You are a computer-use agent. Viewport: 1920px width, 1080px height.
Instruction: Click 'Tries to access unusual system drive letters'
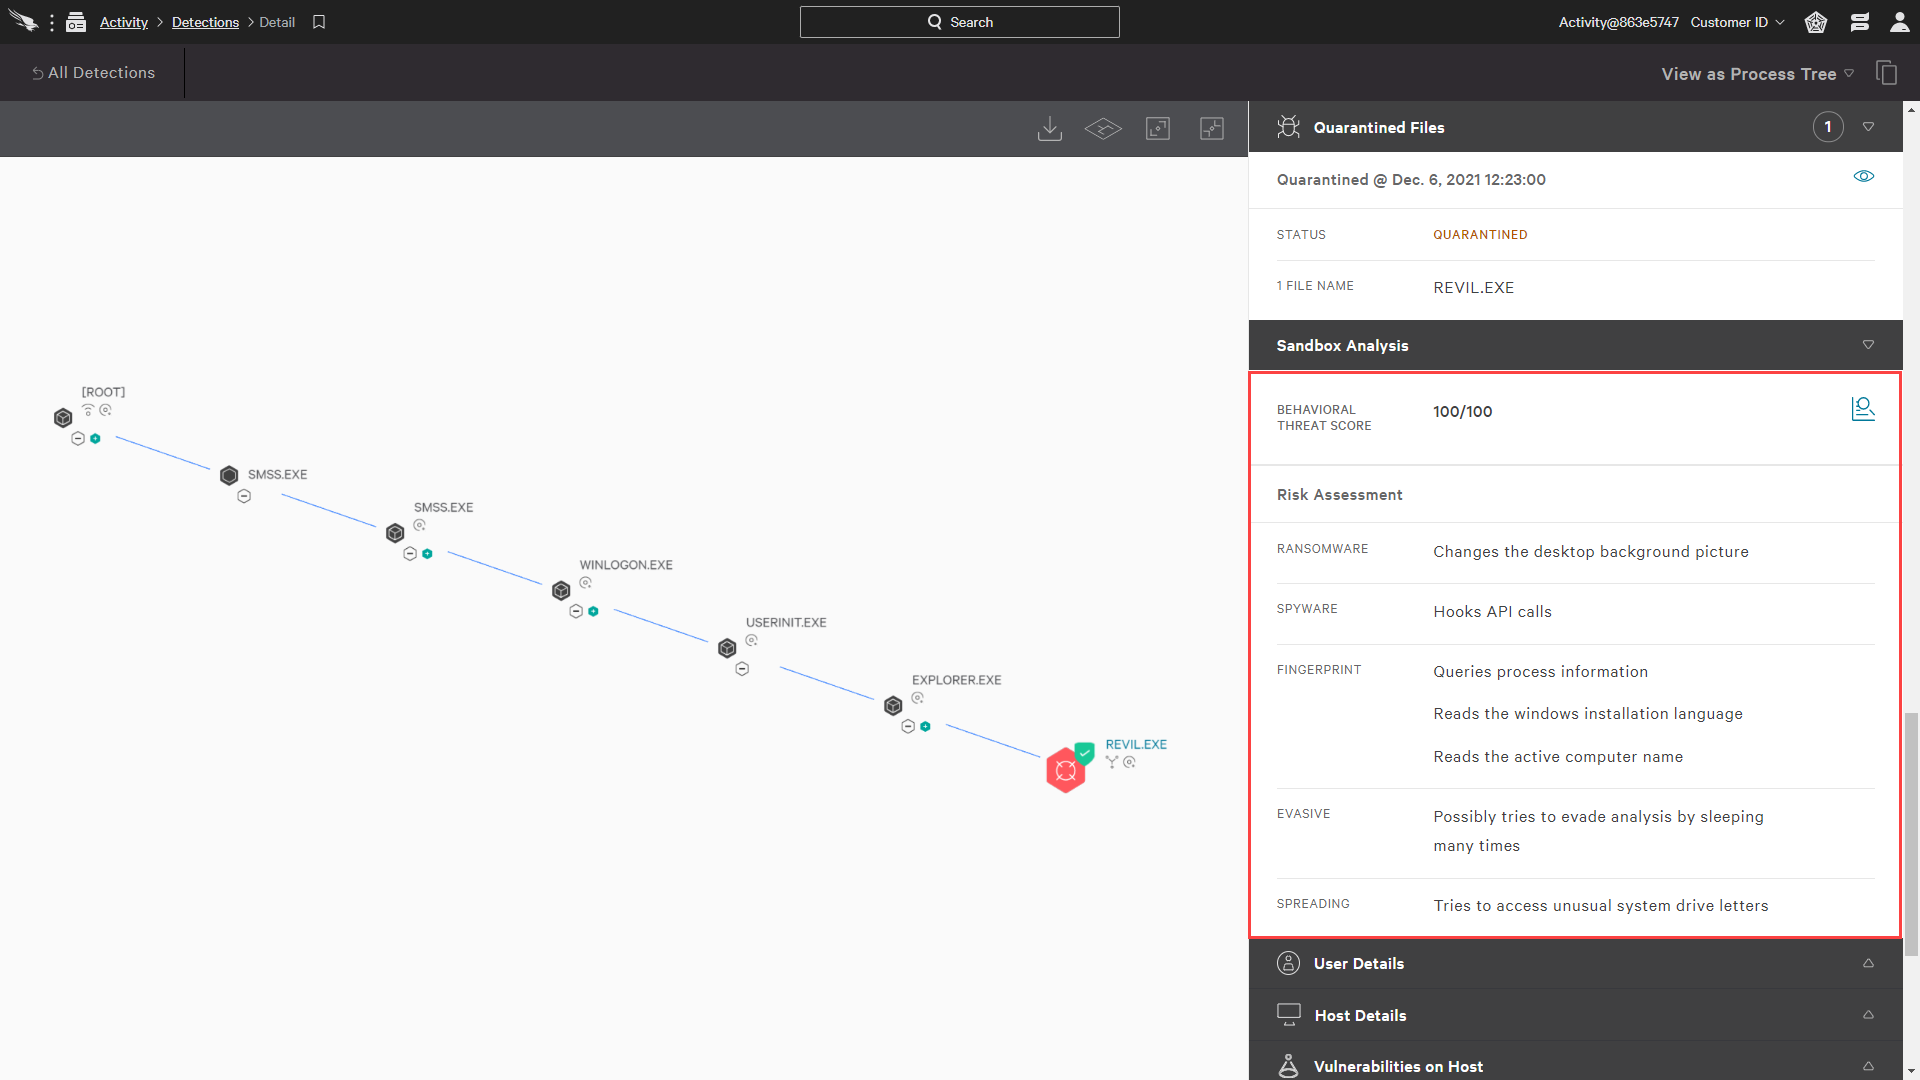[1600, 906]
